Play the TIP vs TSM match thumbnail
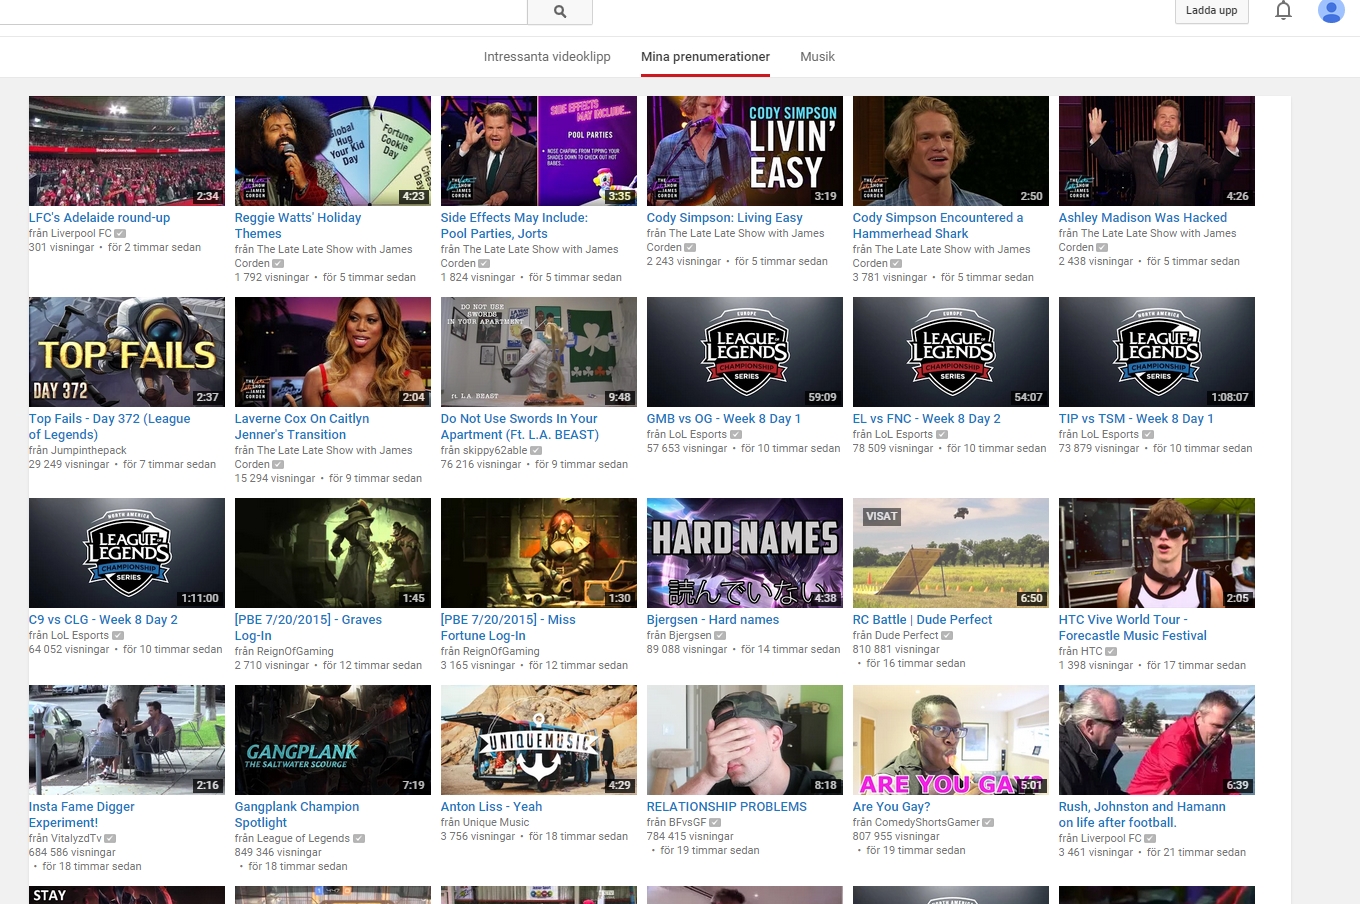1360x904 pixels. (x=1157, y=352)
